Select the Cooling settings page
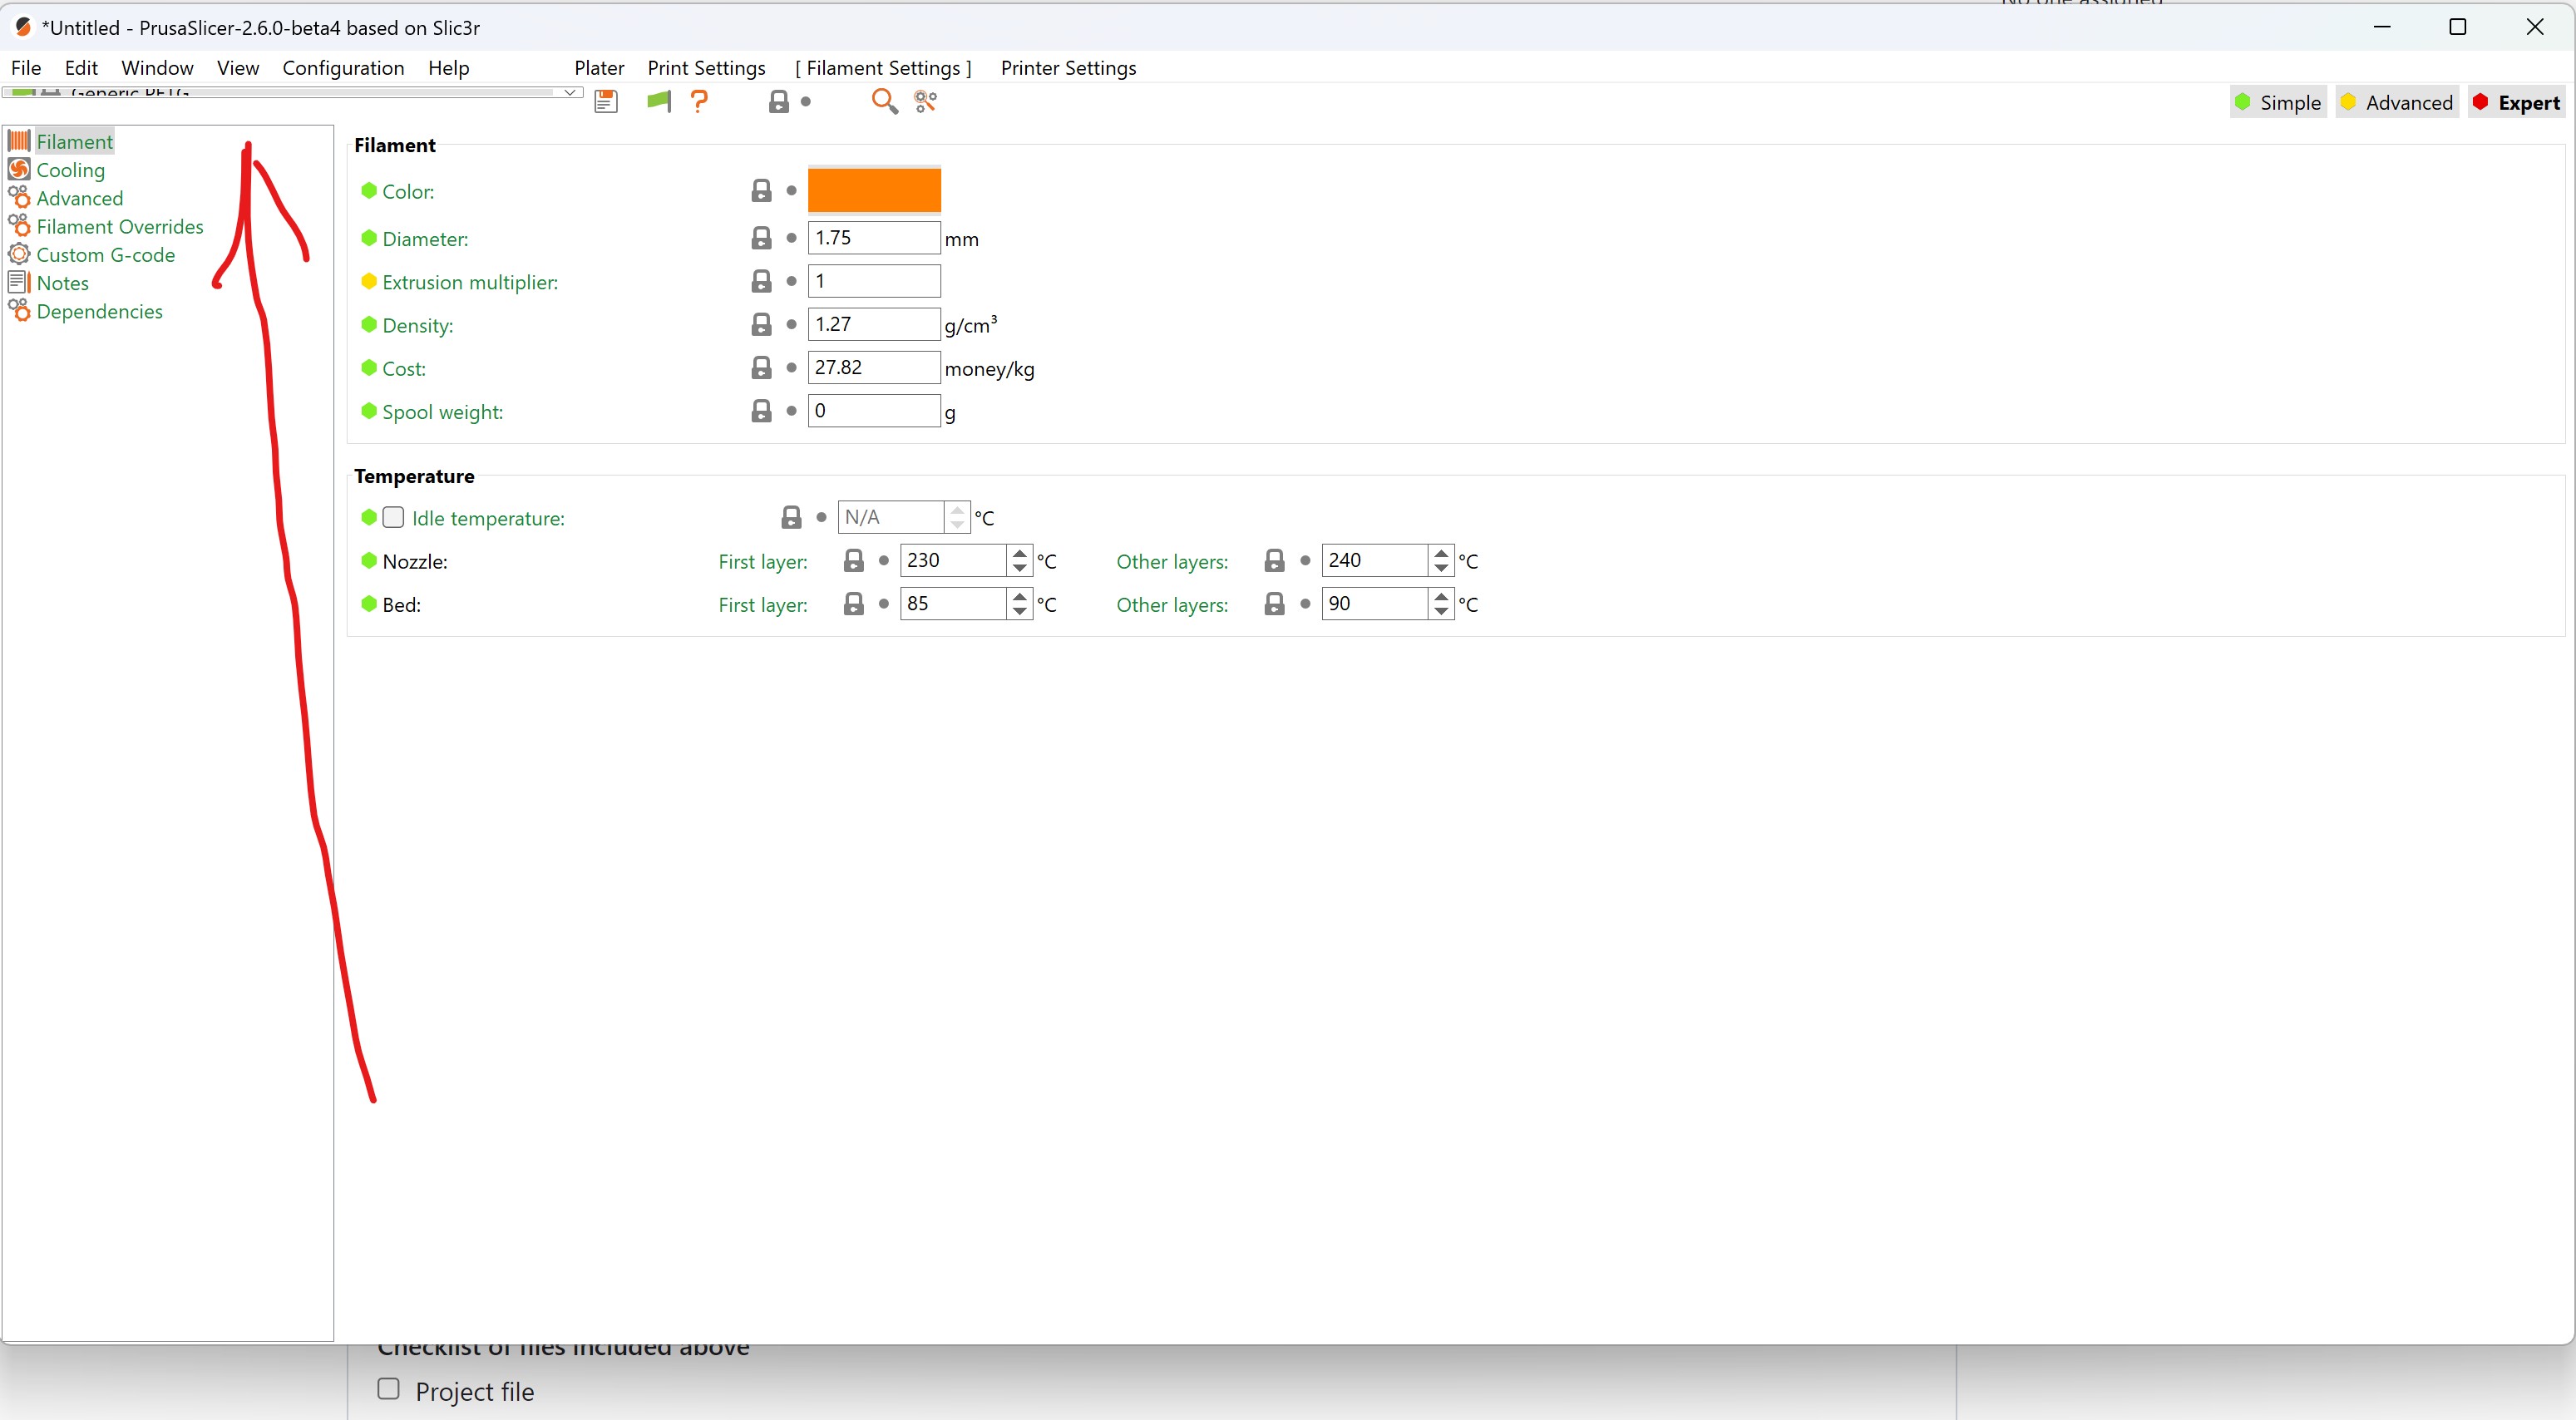 tap(70, 170)
